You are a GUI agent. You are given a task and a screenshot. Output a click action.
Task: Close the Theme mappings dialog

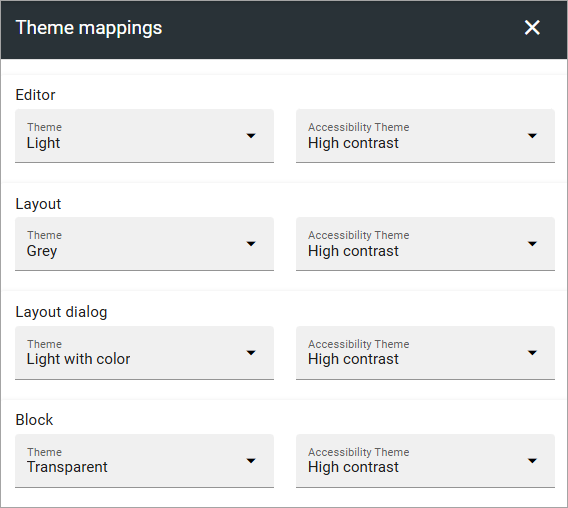coord(532,28)
